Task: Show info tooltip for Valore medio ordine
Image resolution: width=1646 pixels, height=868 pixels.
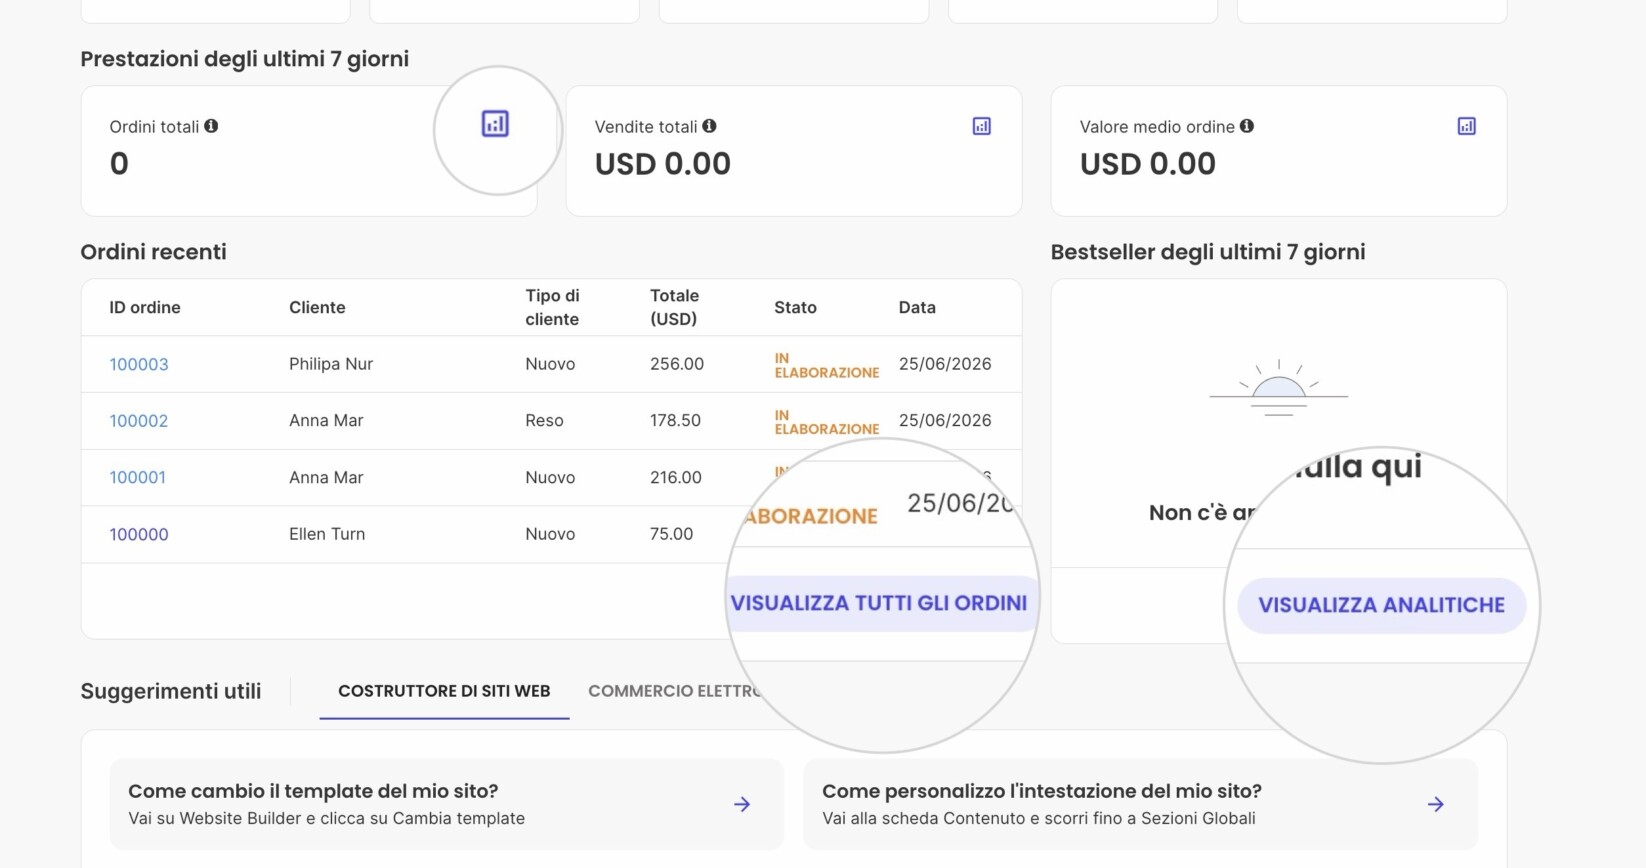Action: coord(1247,126)
